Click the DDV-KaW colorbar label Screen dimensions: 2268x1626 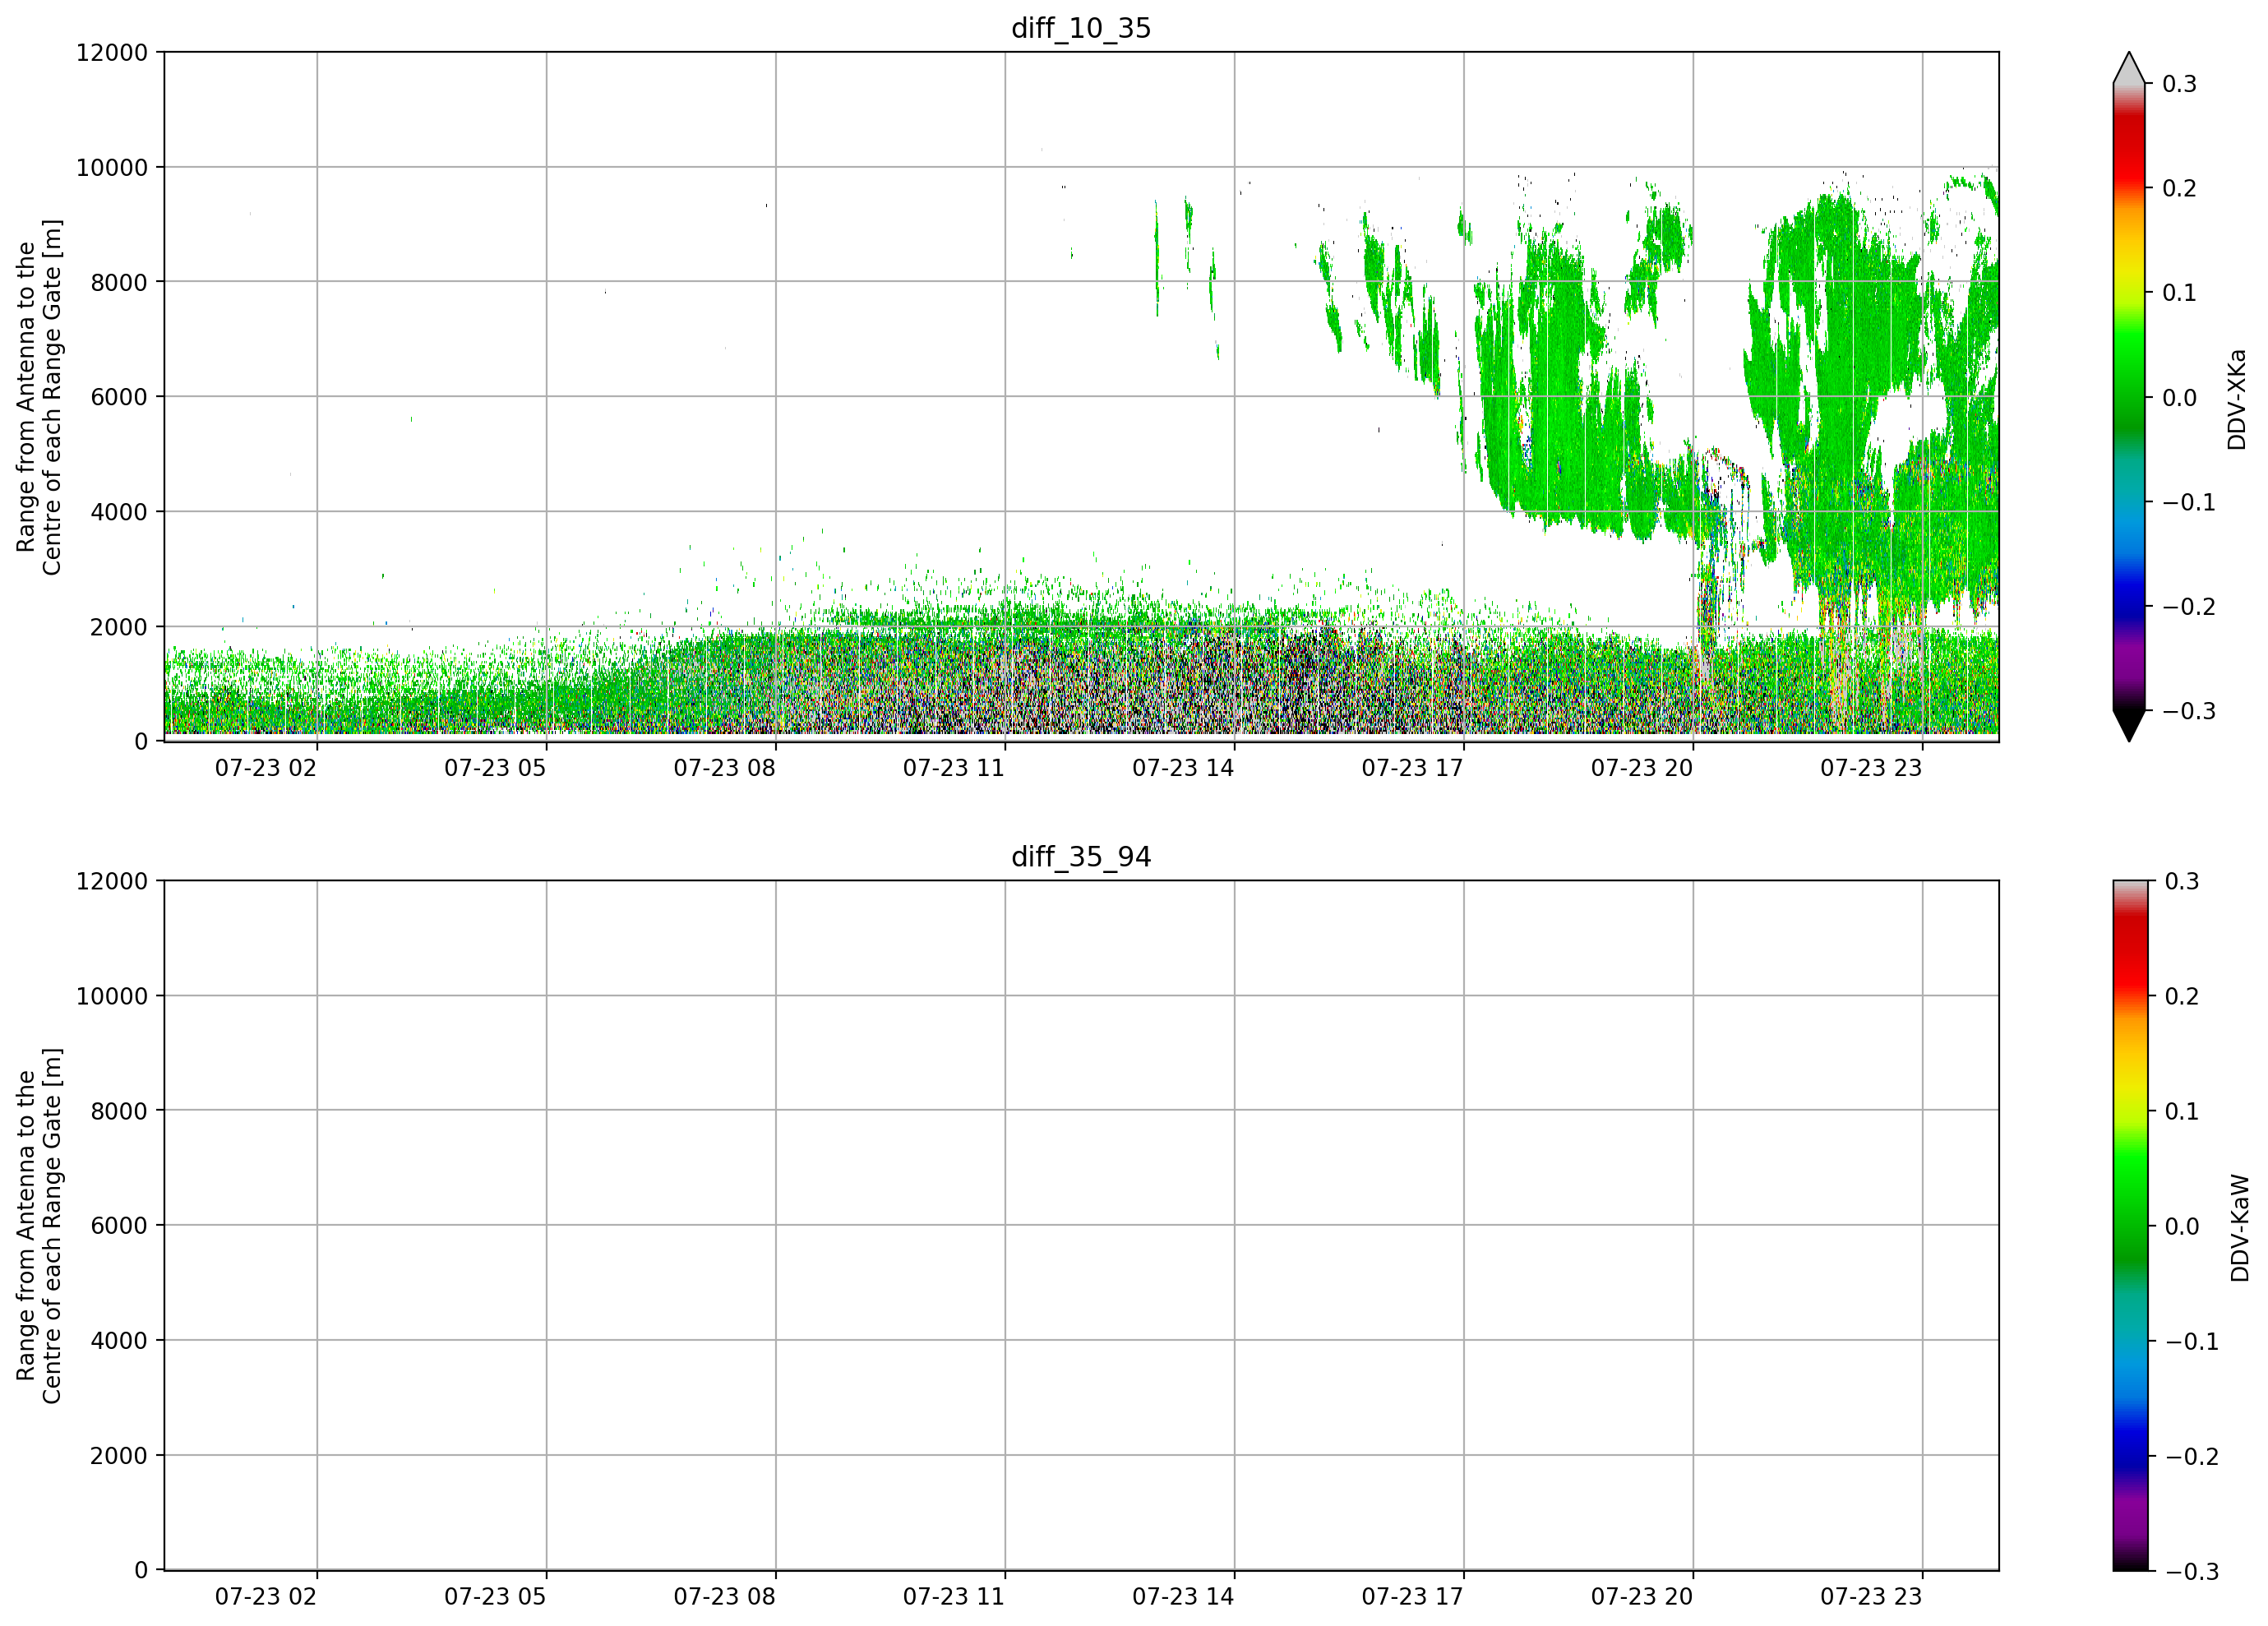tap(2240, 1228)
